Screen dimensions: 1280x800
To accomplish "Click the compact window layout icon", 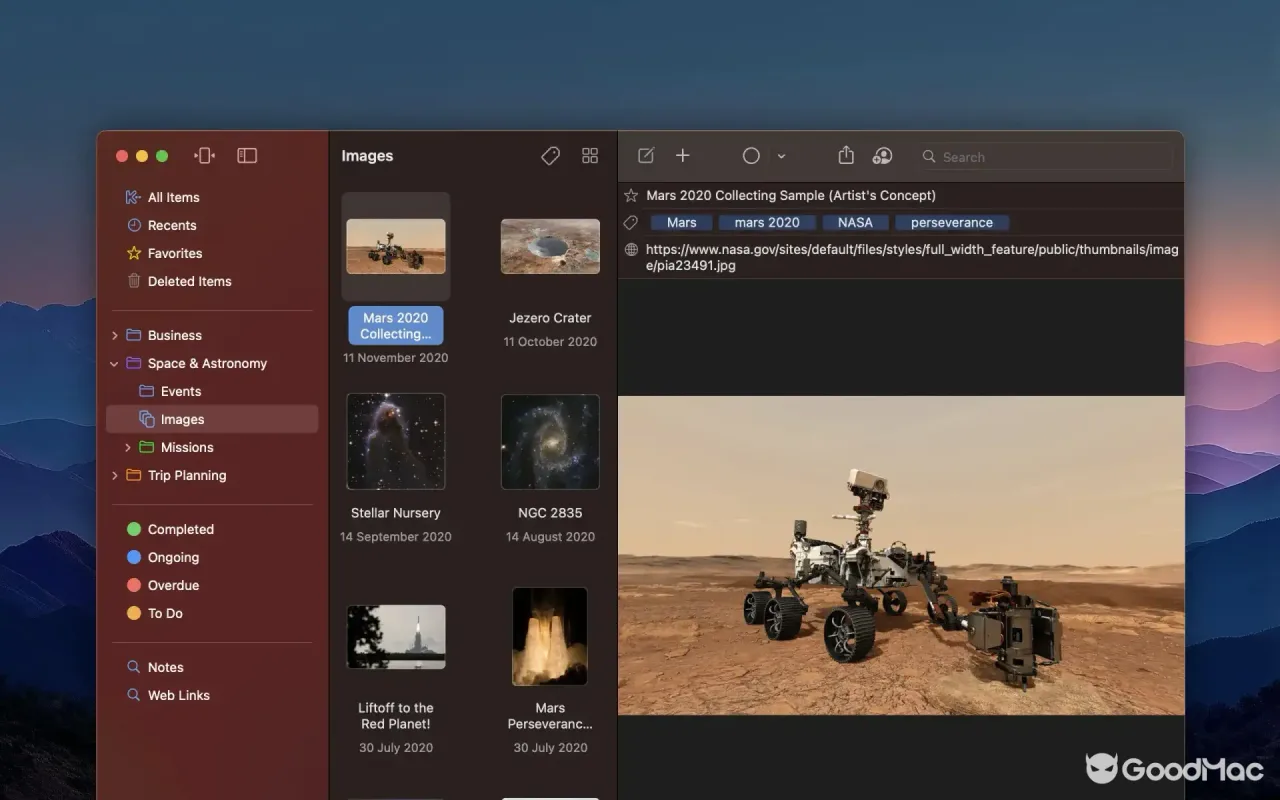I will point(205,156).
